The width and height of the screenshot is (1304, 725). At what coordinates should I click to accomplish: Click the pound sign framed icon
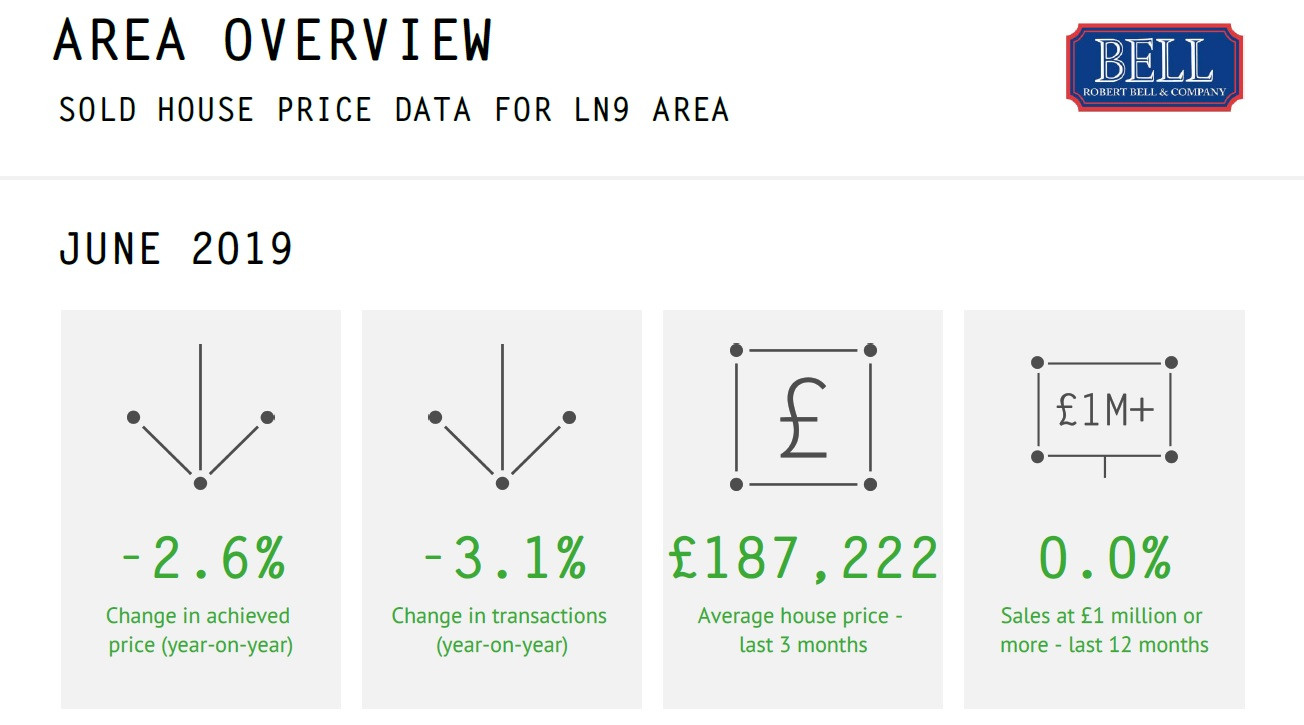(803, 417)
